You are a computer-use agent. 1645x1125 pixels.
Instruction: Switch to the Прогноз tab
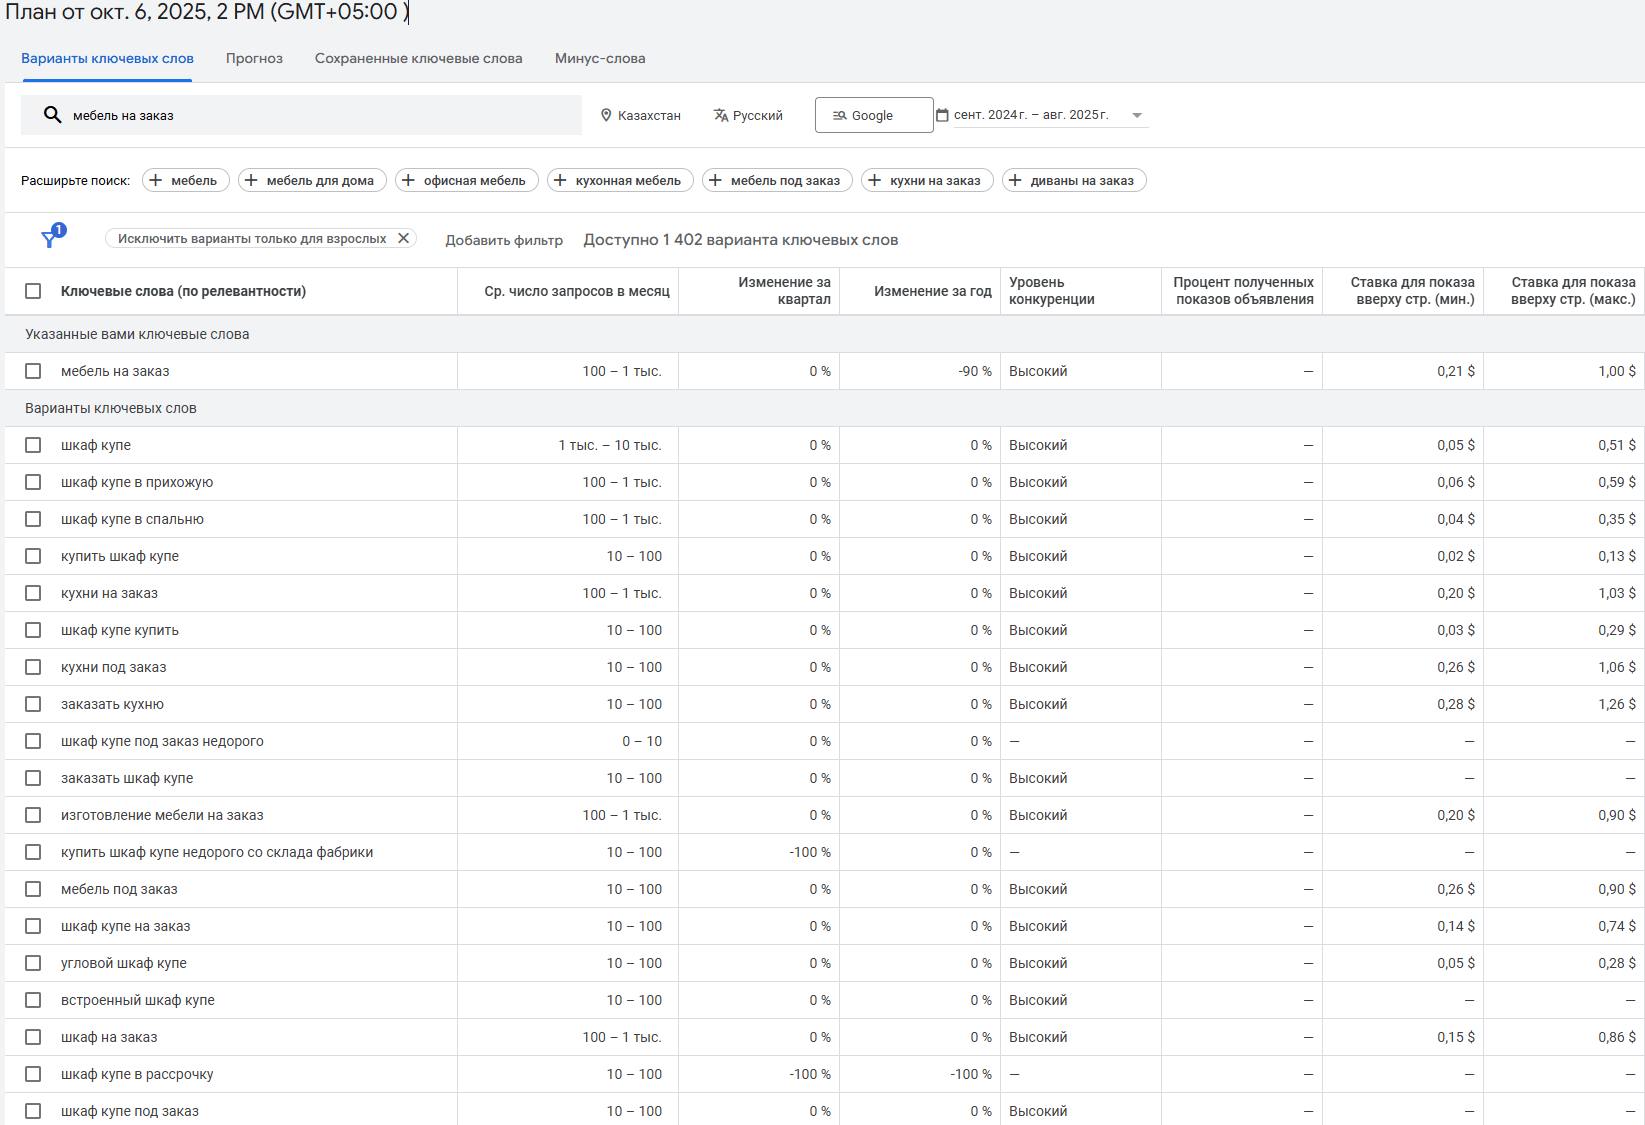(x=254, y=58)
